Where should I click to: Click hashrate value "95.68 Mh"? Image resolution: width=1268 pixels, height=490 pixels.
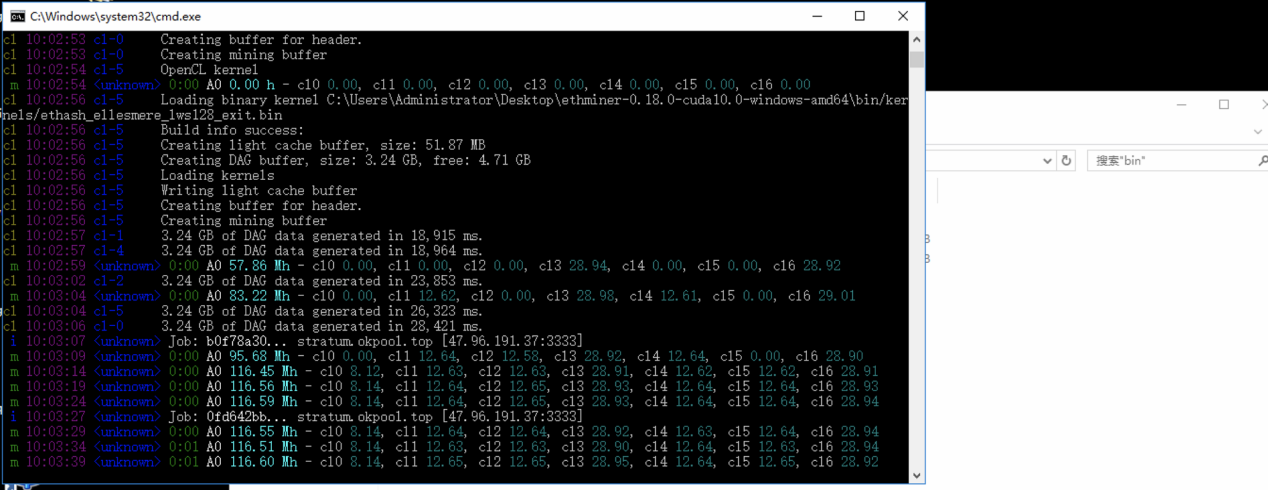pos(259,356)
